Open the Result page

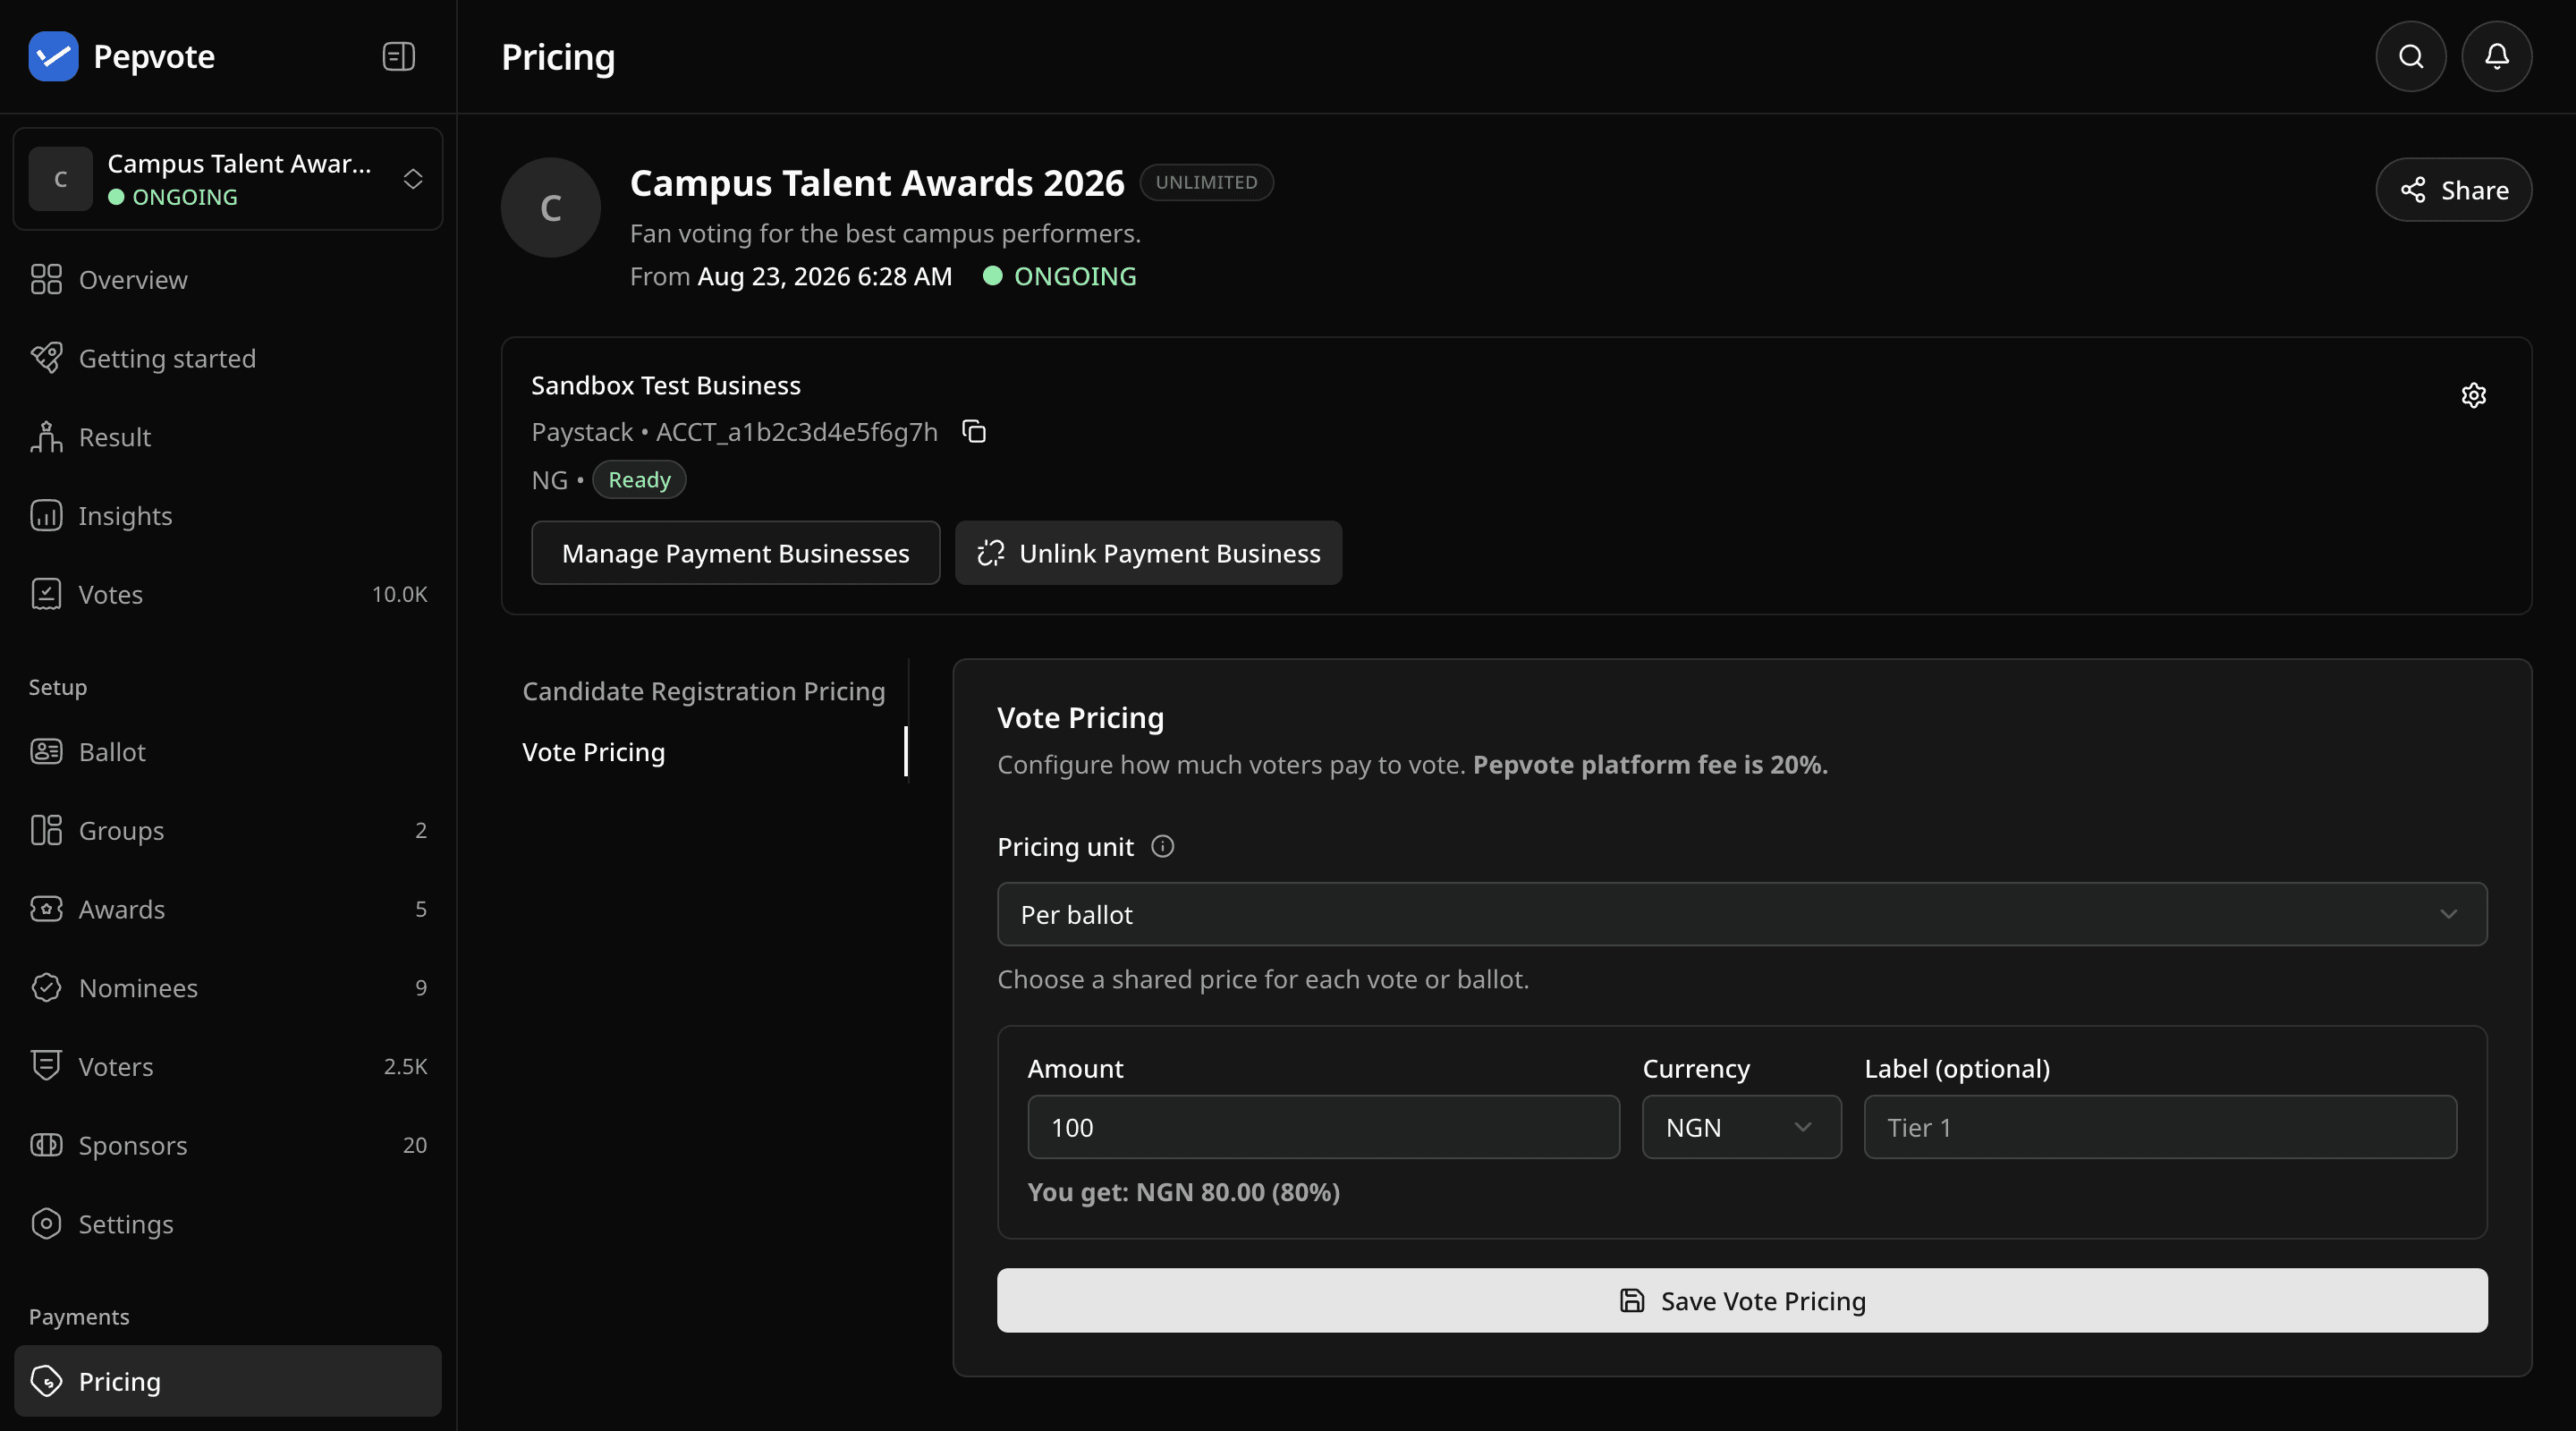coord(228,437)
